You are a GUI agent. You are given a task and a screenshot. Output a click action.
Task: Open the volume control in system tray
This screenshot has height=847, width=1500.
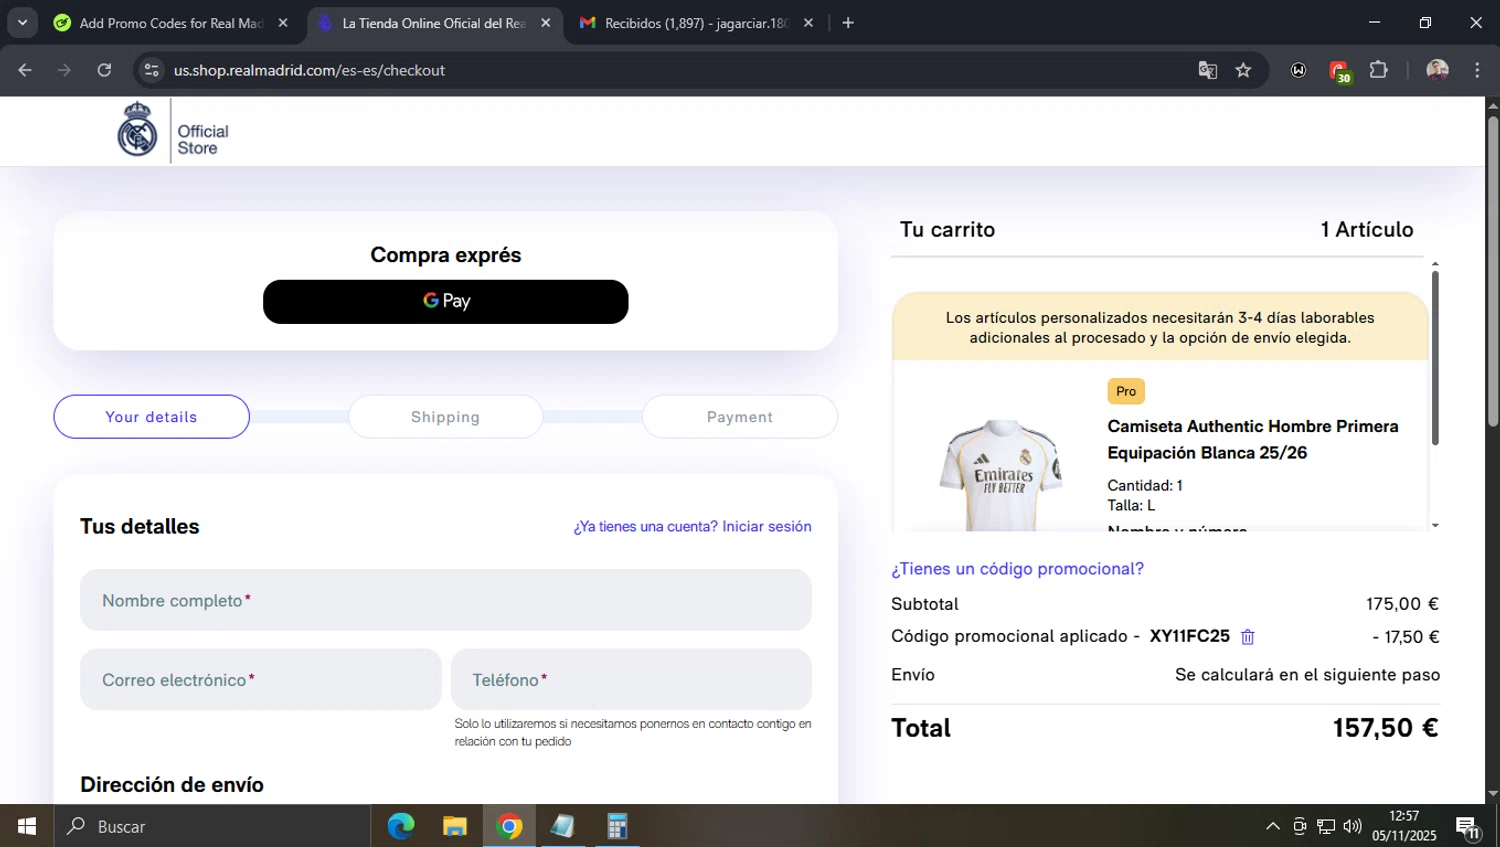(x=1352, y=826)
